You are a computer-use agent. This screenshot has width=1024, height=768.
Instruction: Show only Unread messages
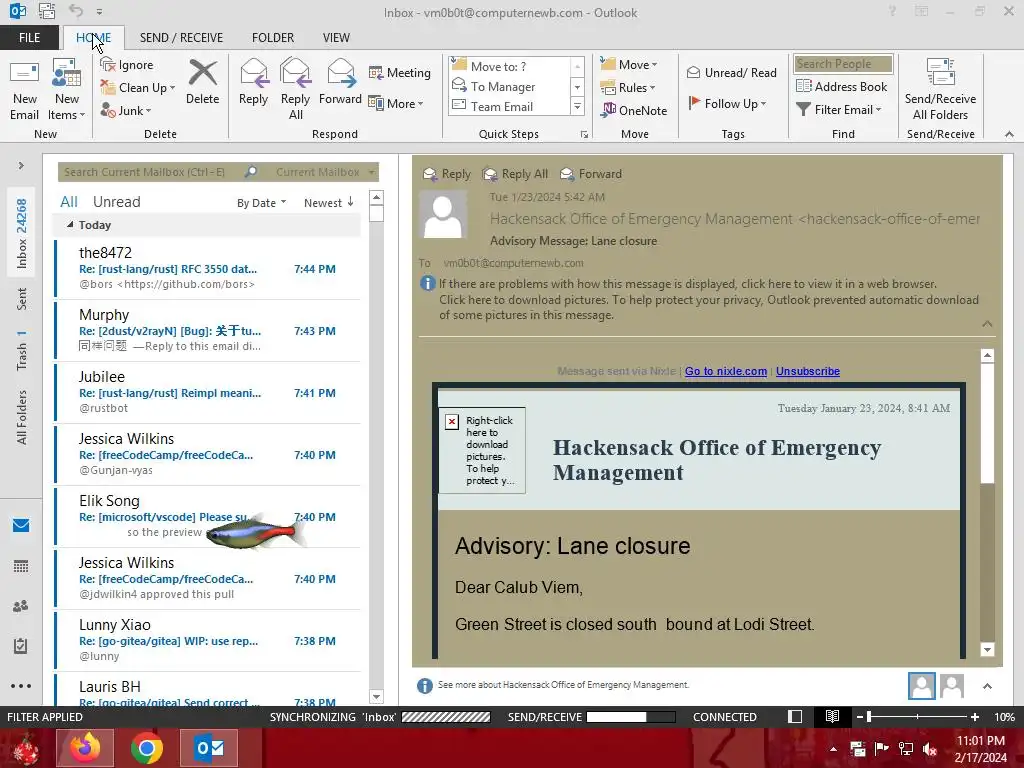point(116,202)
